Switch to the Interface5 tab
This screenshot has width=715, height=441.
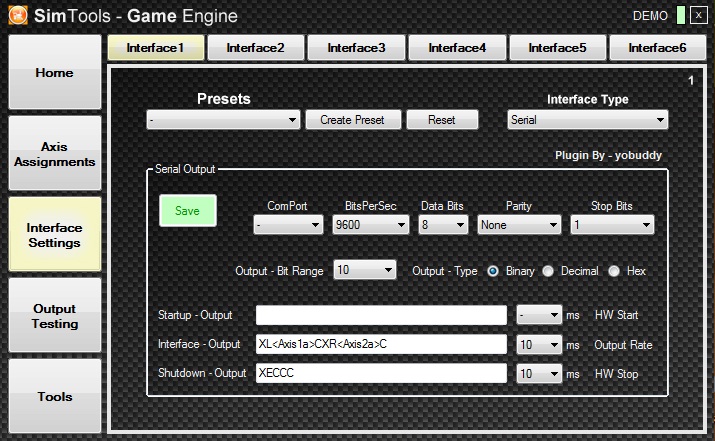coord(557,48)
